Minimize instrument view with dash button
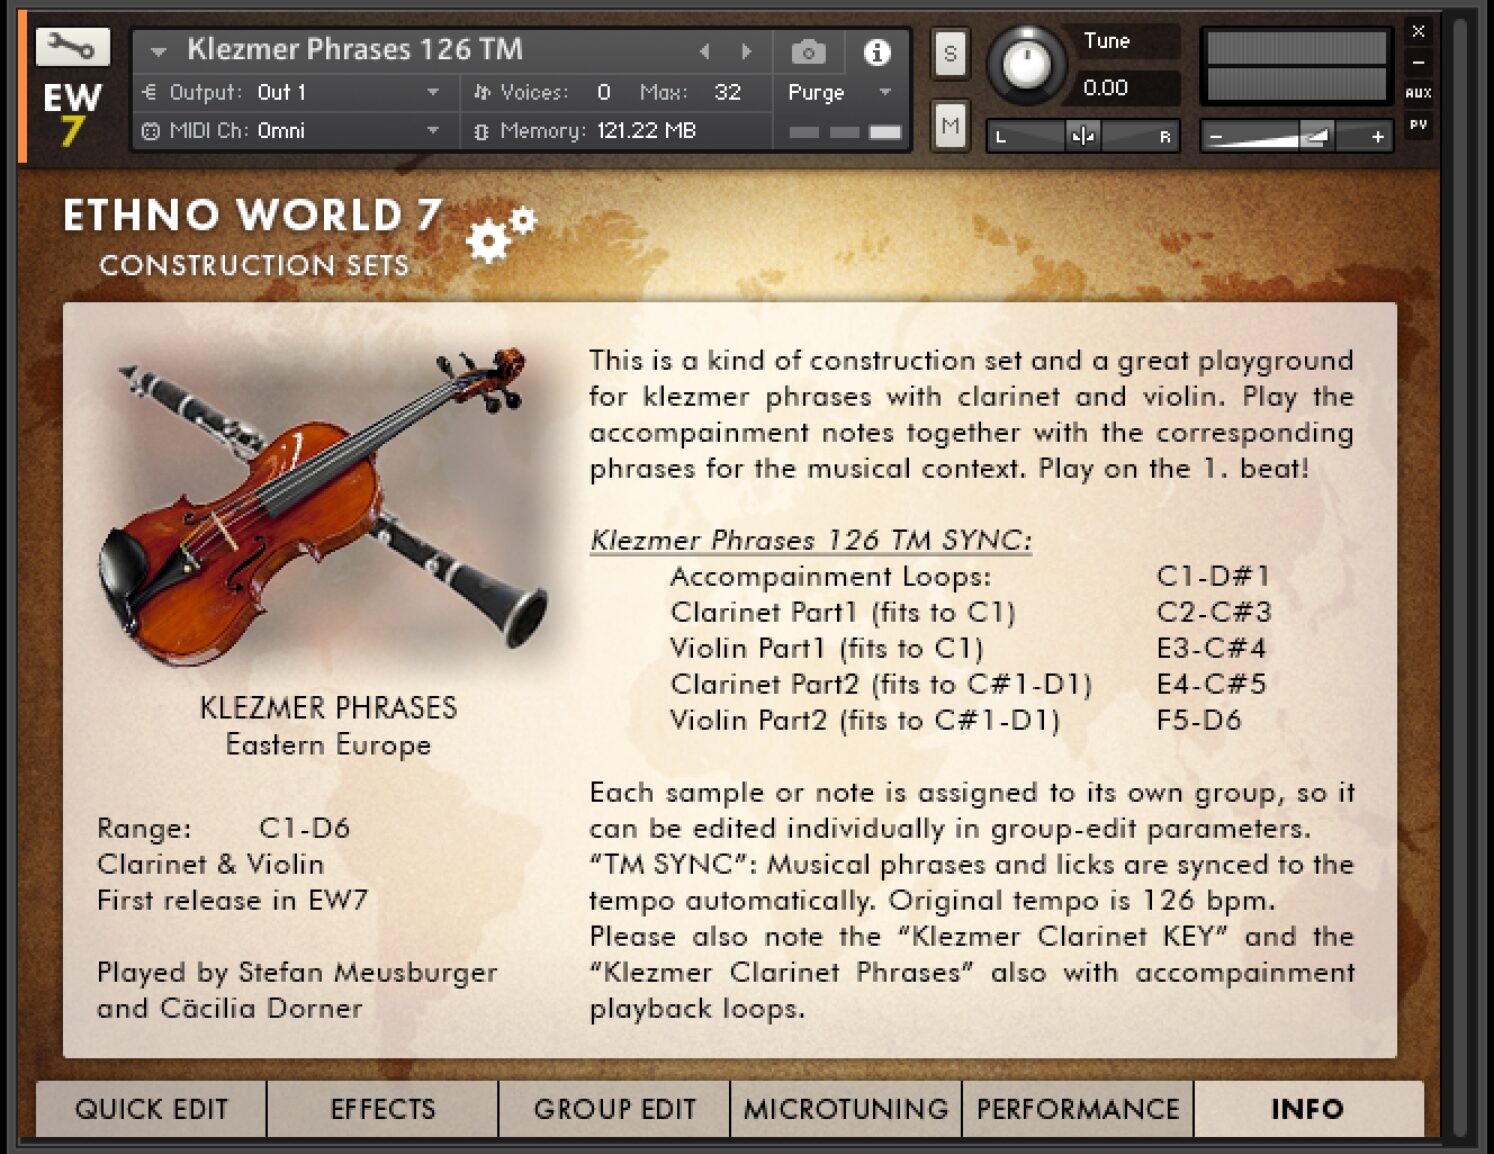The height and width of the screenshot is (1154, 1494). (1418, 62)
